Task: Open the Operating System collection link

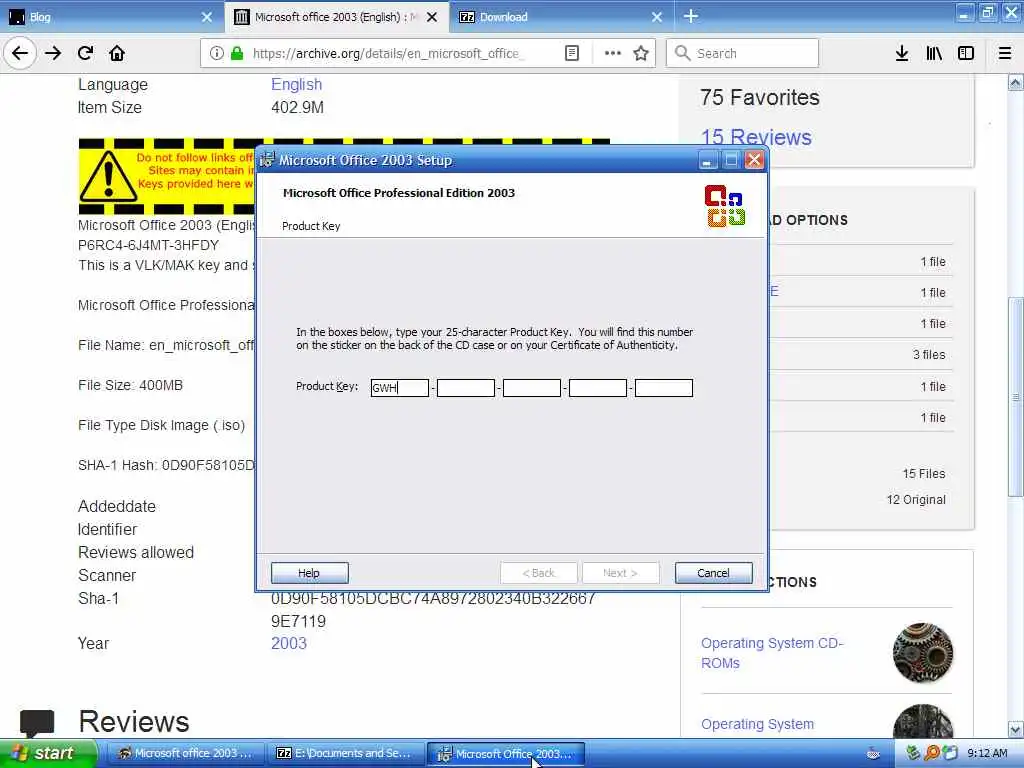Action: 758,724
